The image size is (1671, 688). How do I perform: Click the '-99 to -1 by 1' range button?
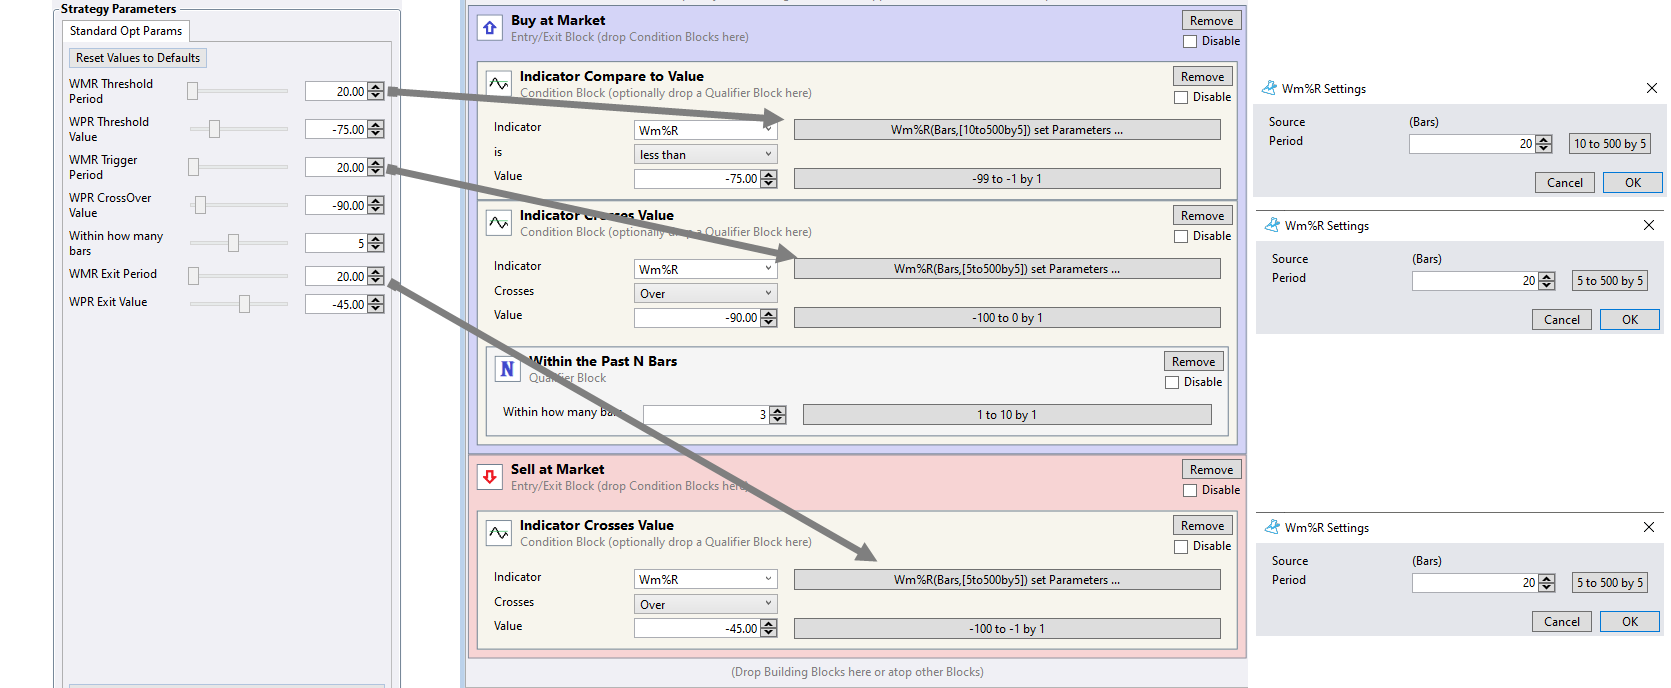pyautogui.click(x=1007, y=178)
